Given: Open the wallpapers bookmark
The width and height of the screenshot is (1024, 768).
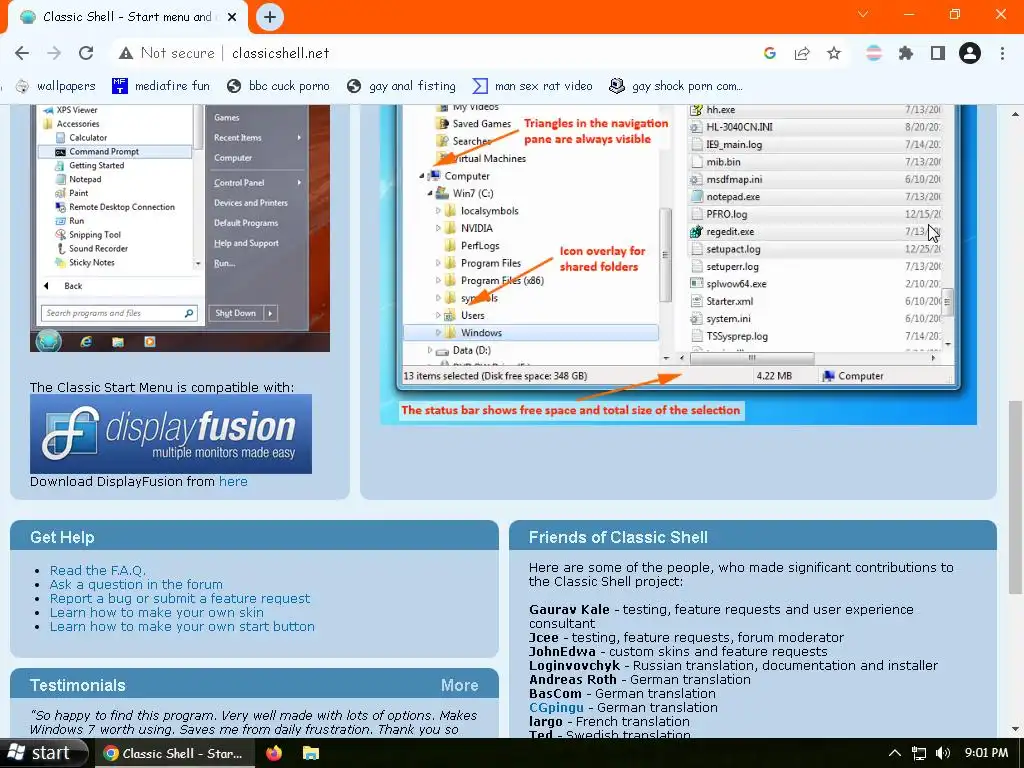Looking at the screenshot, I should (56, 86).
